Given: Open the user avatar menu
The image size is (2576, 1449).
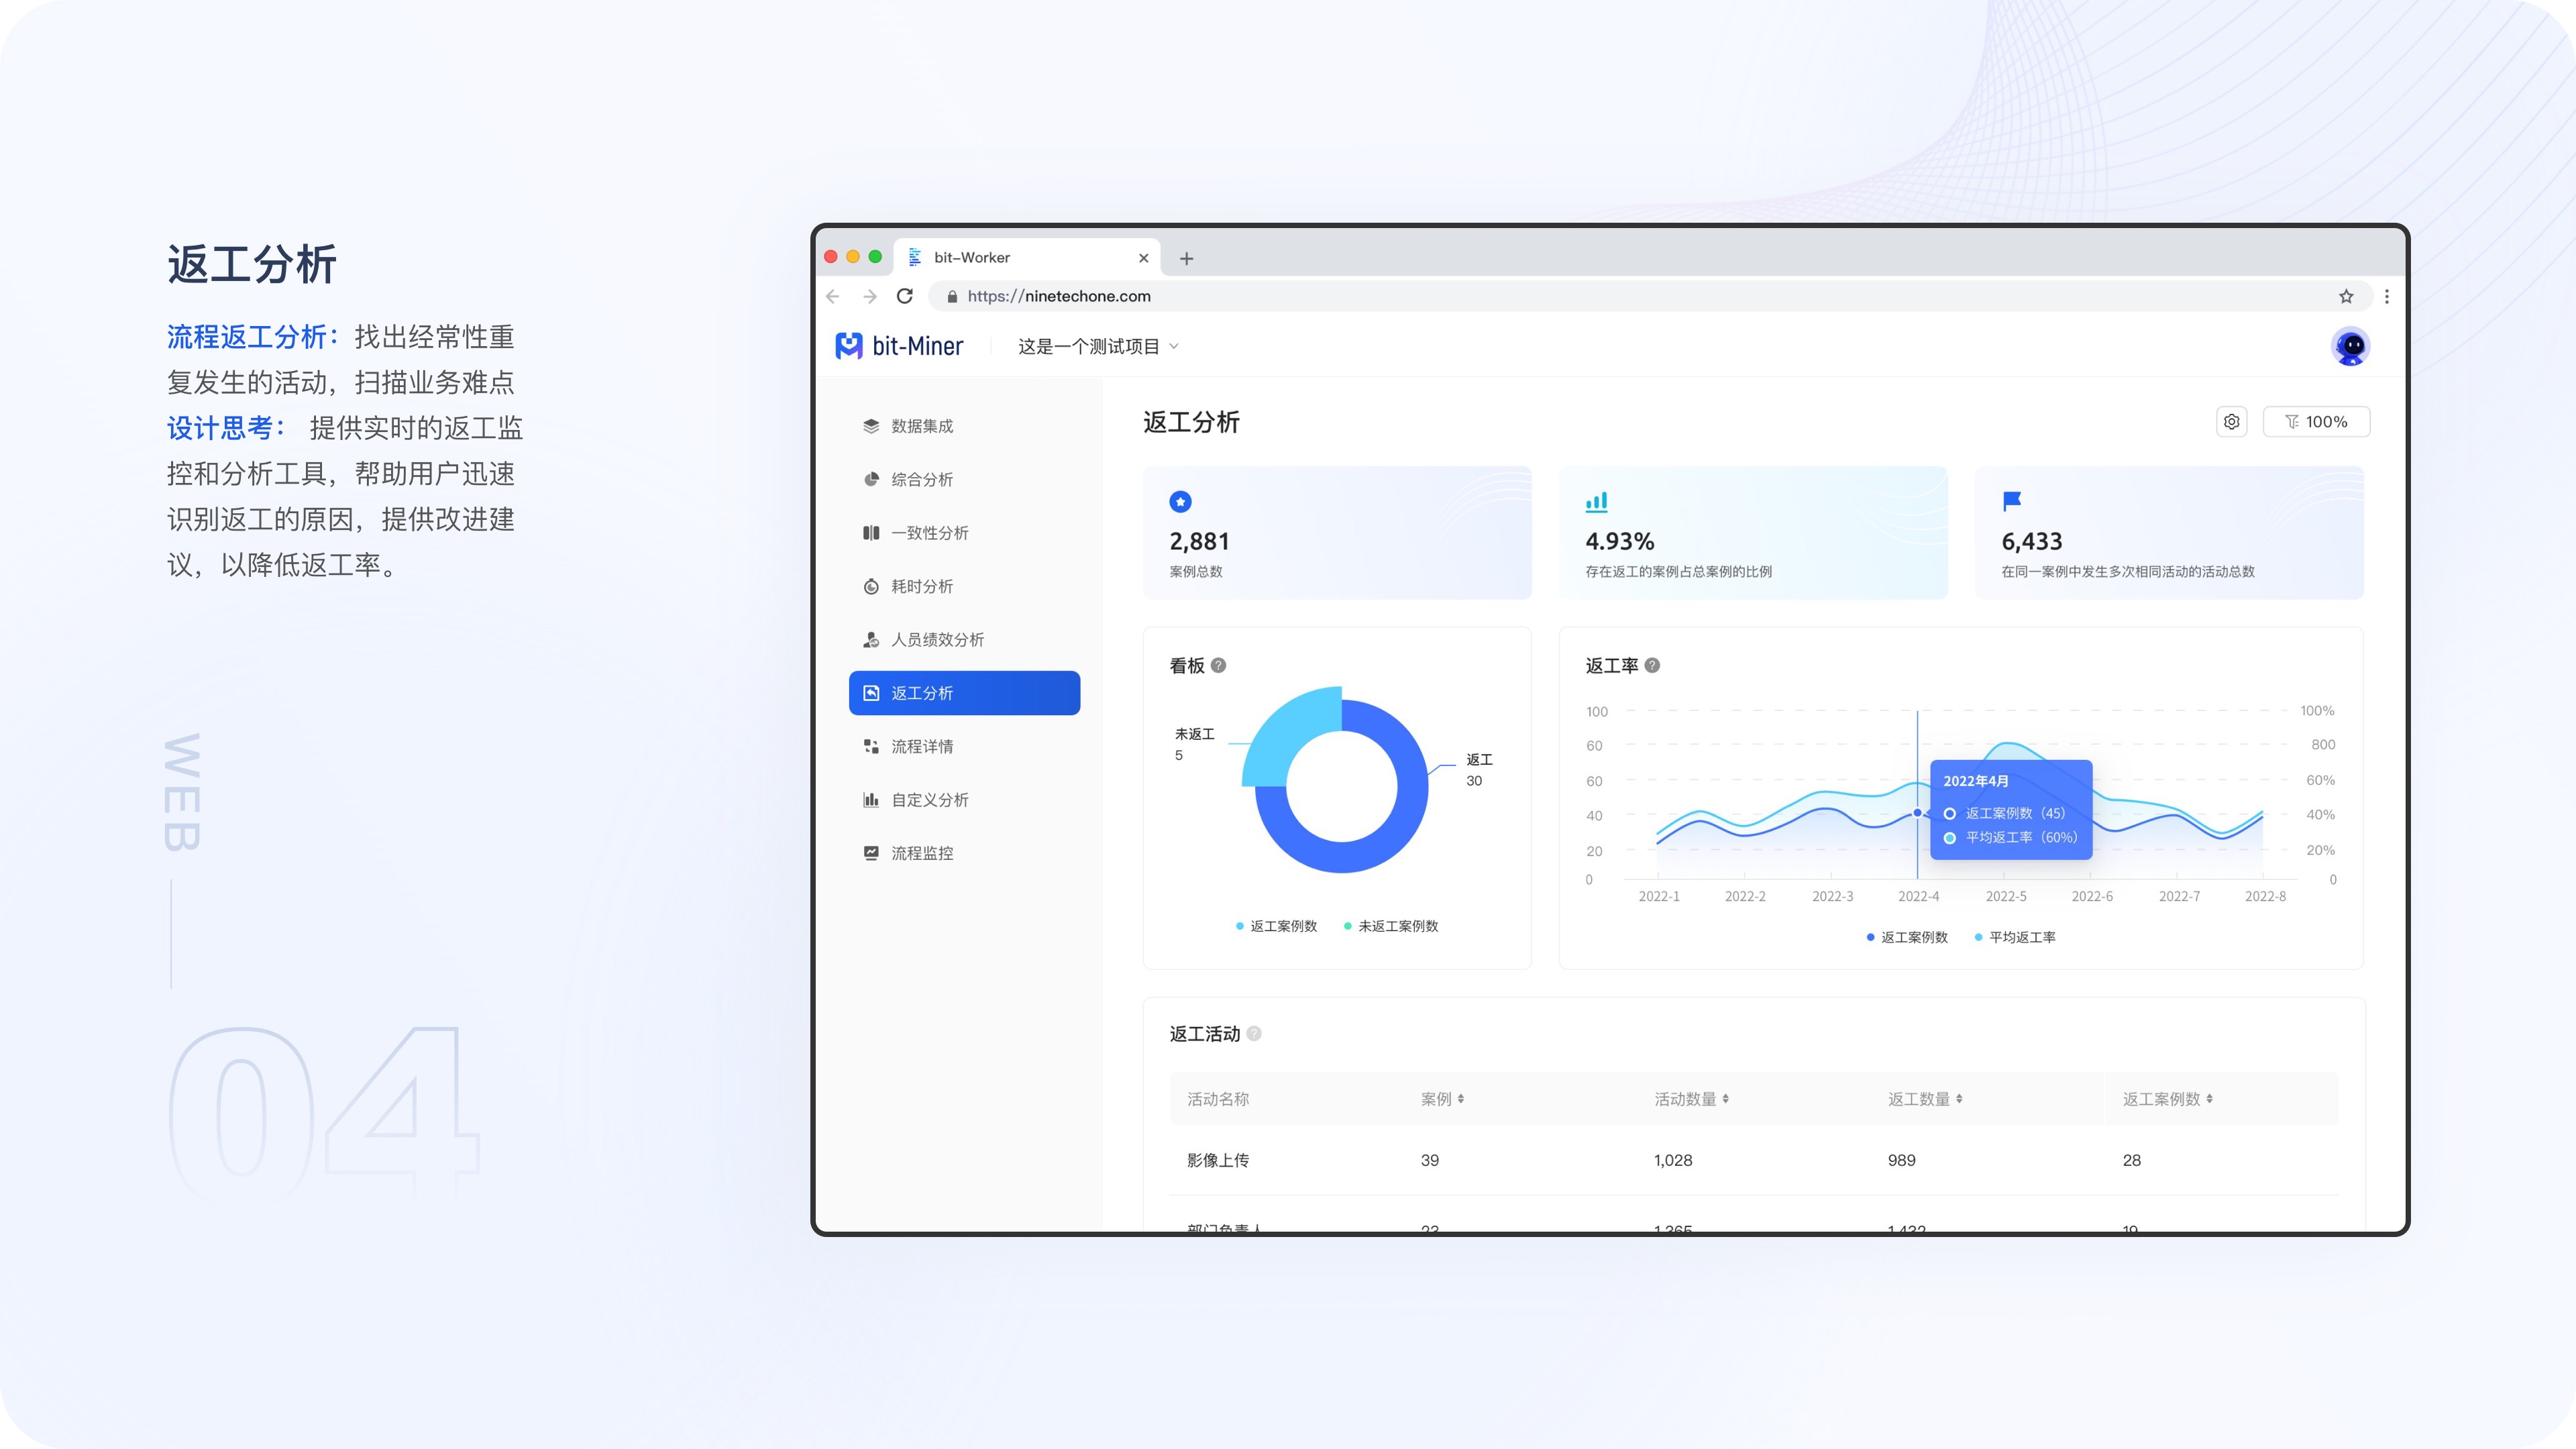Looking at the screenshot, I should 2350,346.
